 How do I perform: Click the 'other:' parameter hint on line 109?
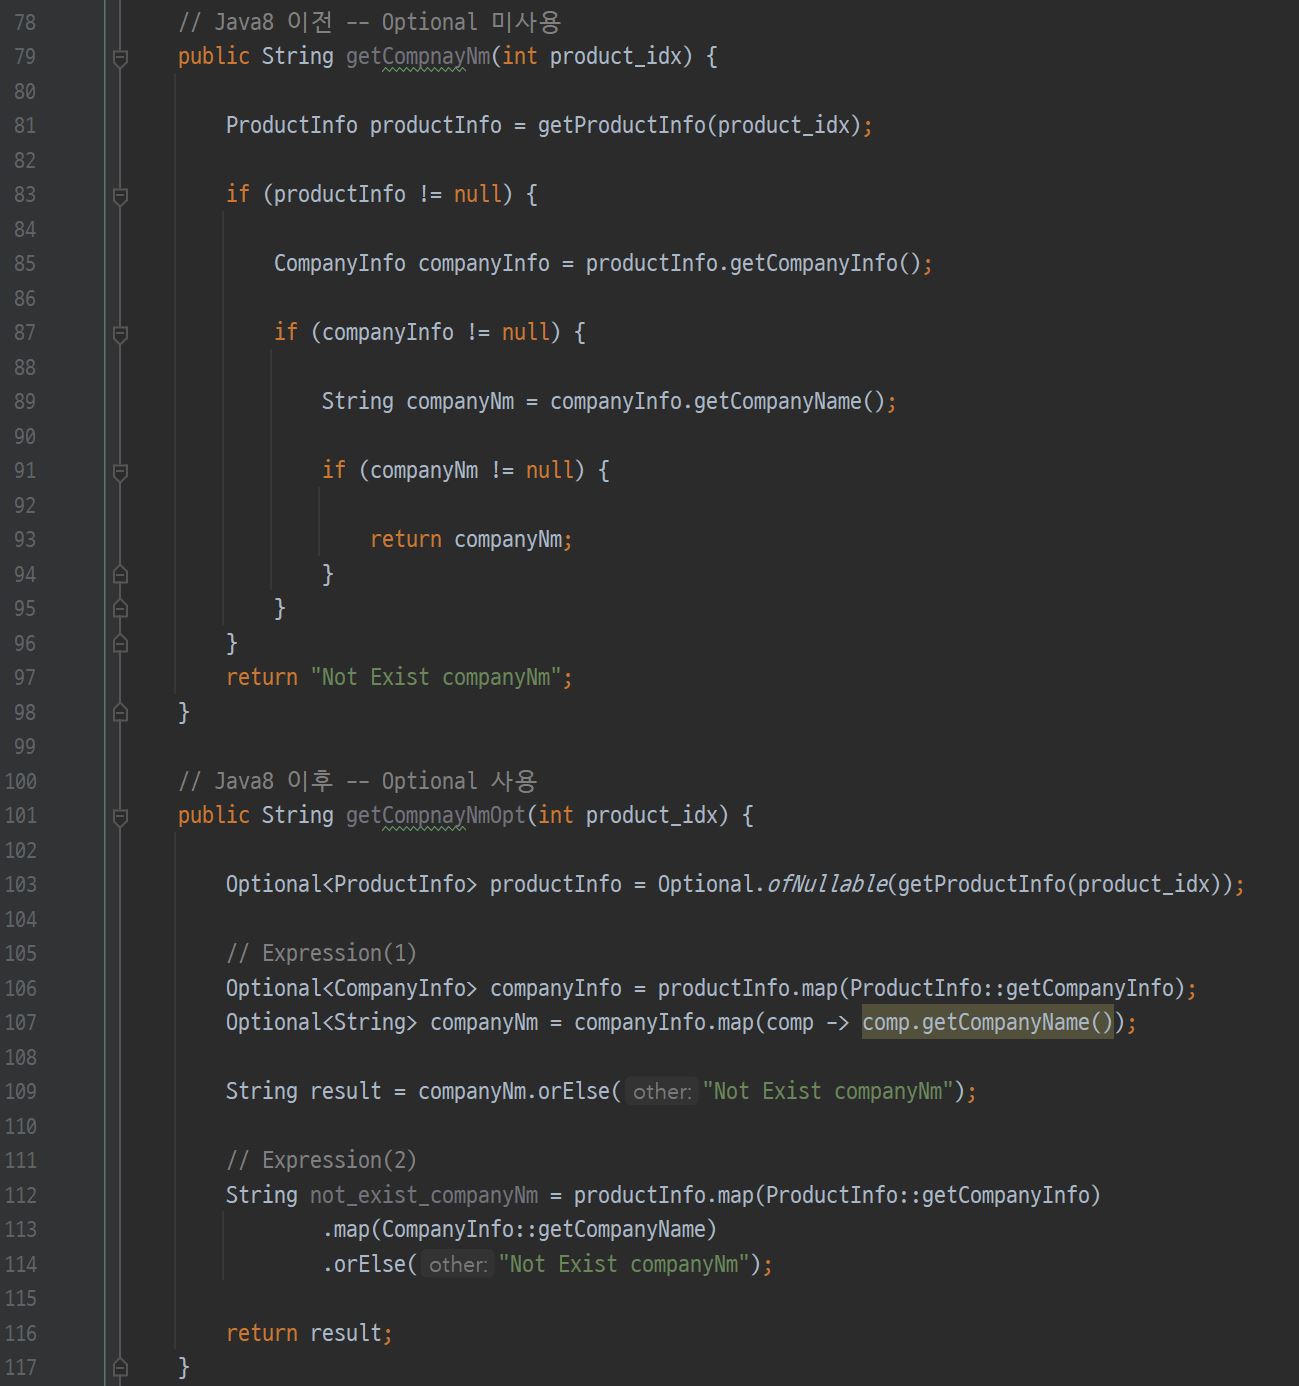pyautogui.click(x=662, y=1091)
